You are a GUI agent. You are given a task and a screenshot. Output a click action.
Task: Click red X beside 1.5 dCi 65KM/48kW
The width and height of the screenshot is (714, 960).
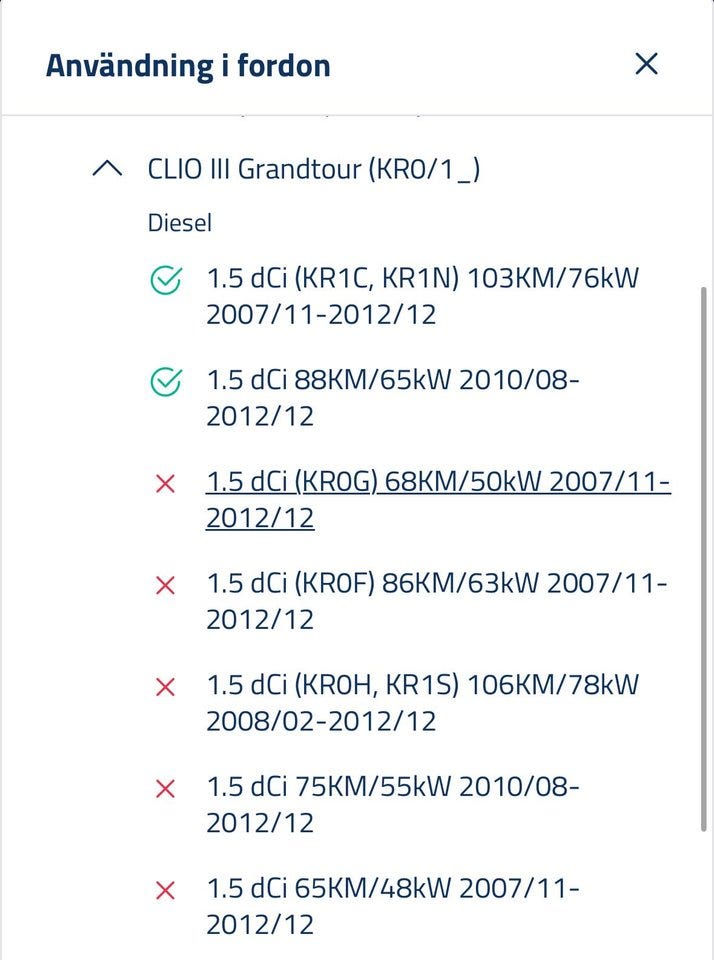(166, 890)
